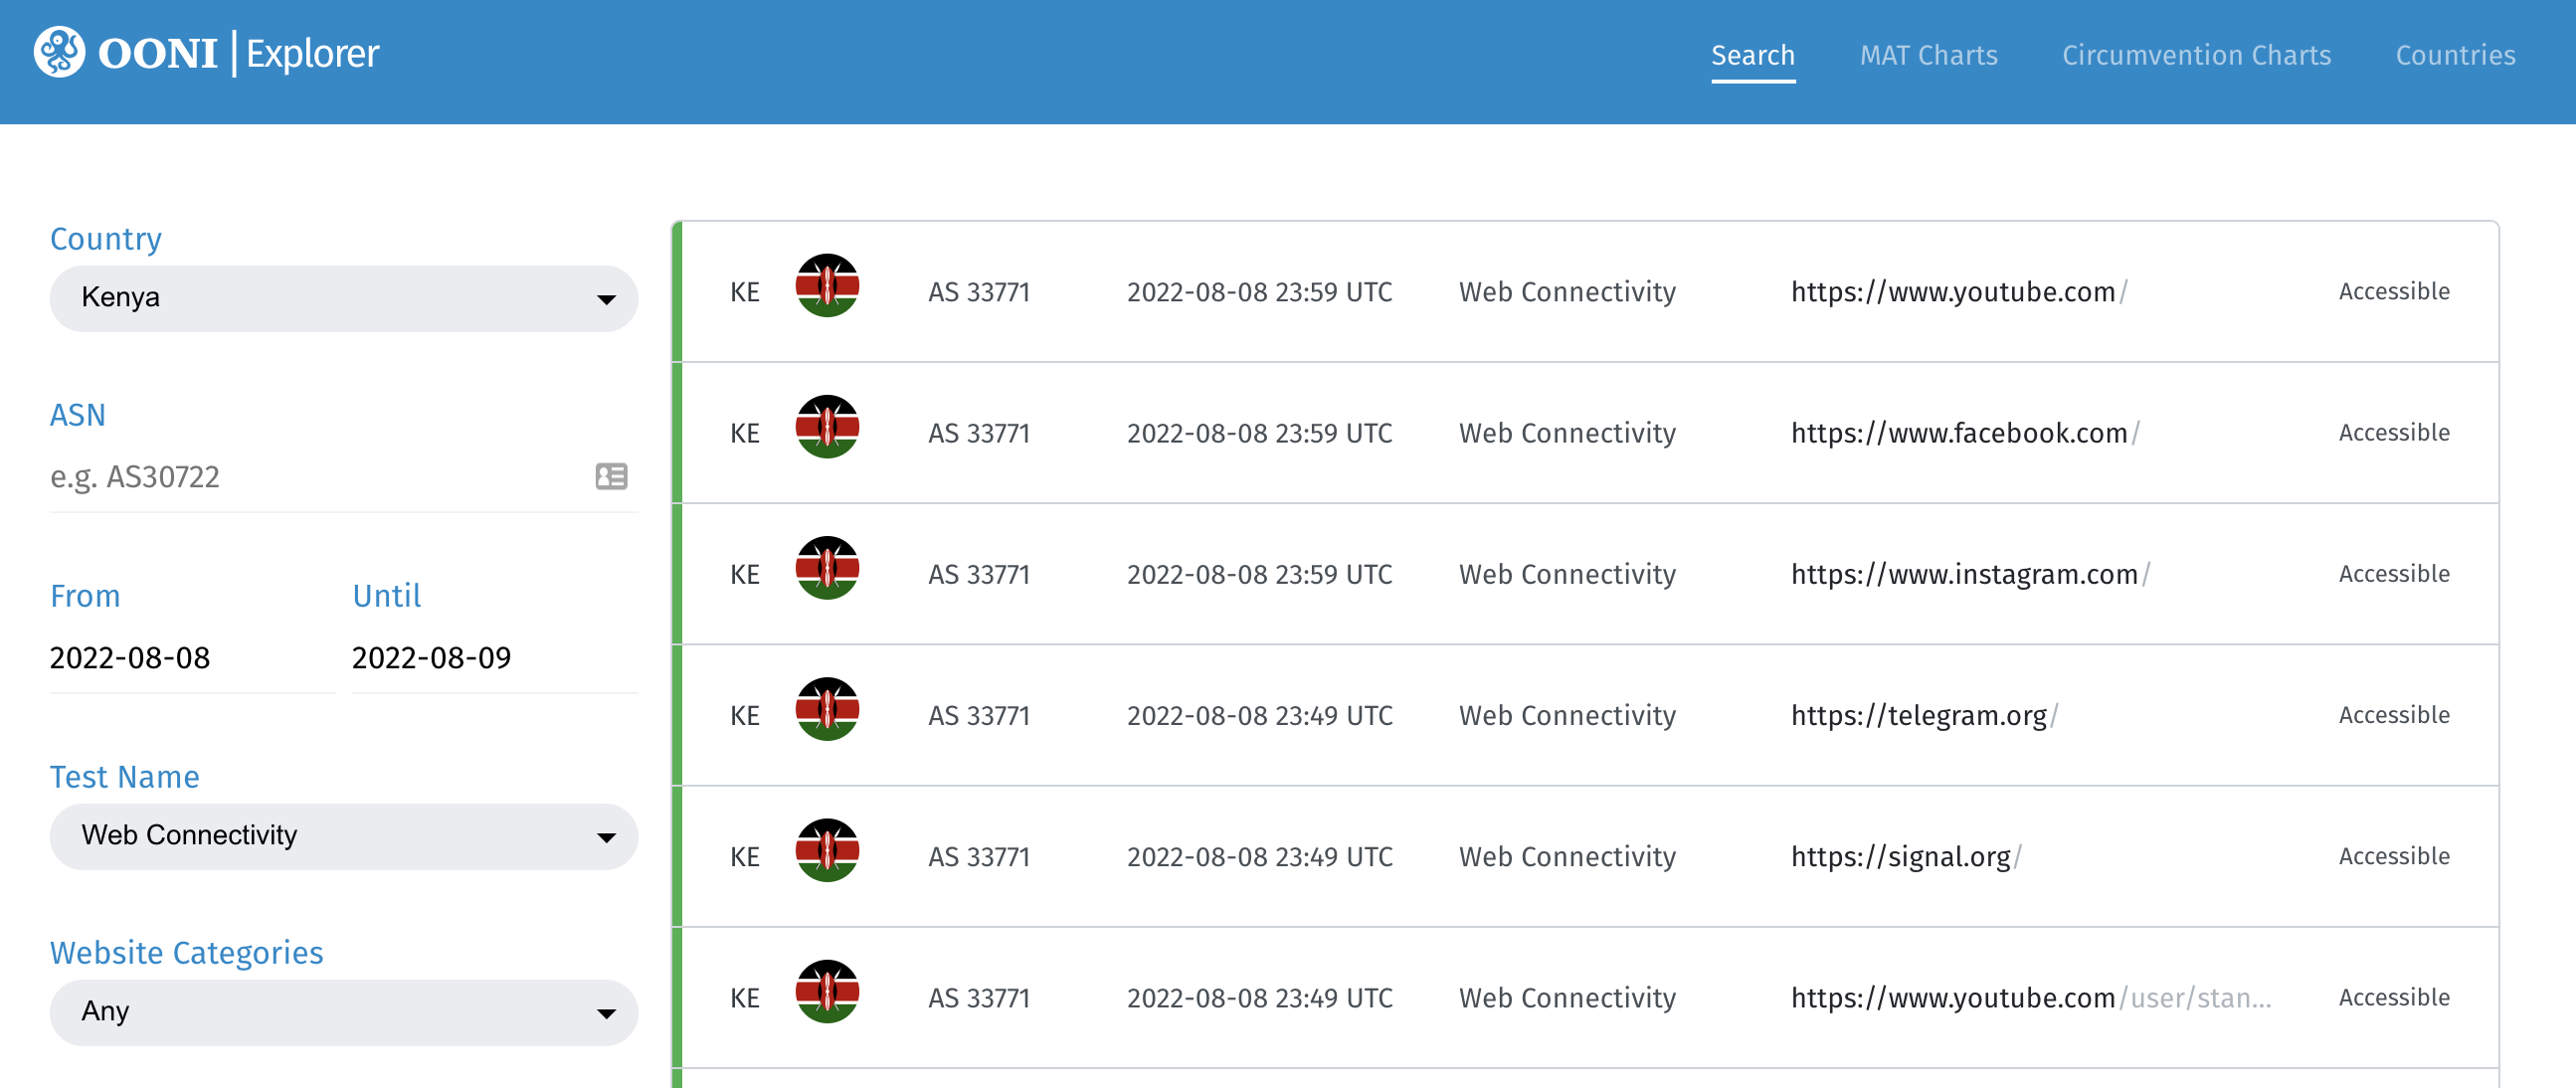This screenshot has width=2576, height=1088.
Task: Click Kenya flag in youtube.com row
Action: (x=826, y=286)
